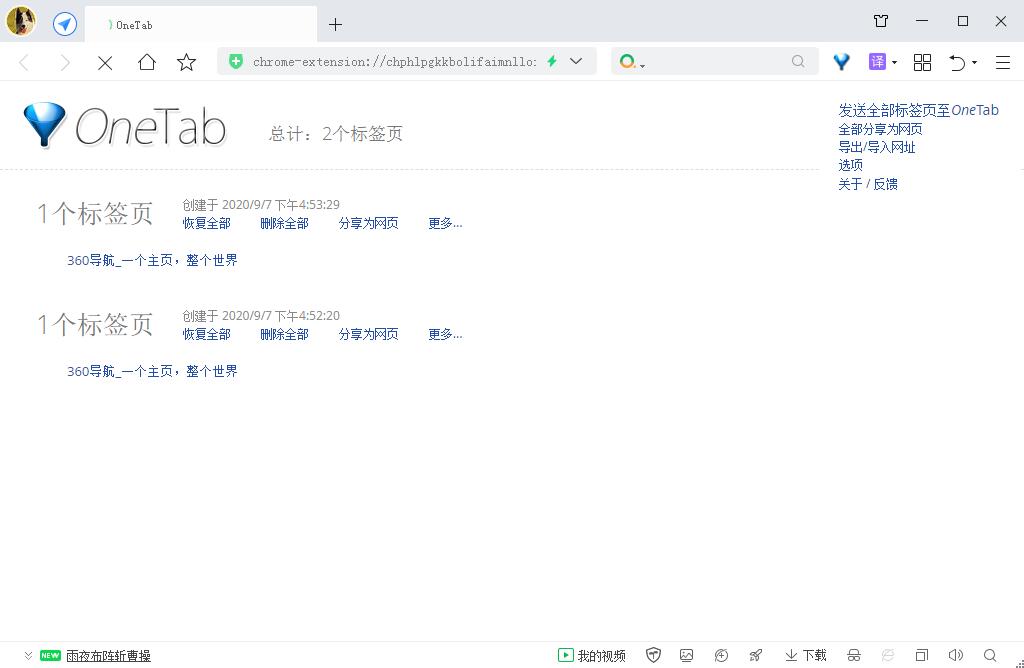The width and height of the screenshot is (1024, 668).
Task: Open the screenshot tool icon in status bar
Action: pyautogui.click(x=686, y=655)
